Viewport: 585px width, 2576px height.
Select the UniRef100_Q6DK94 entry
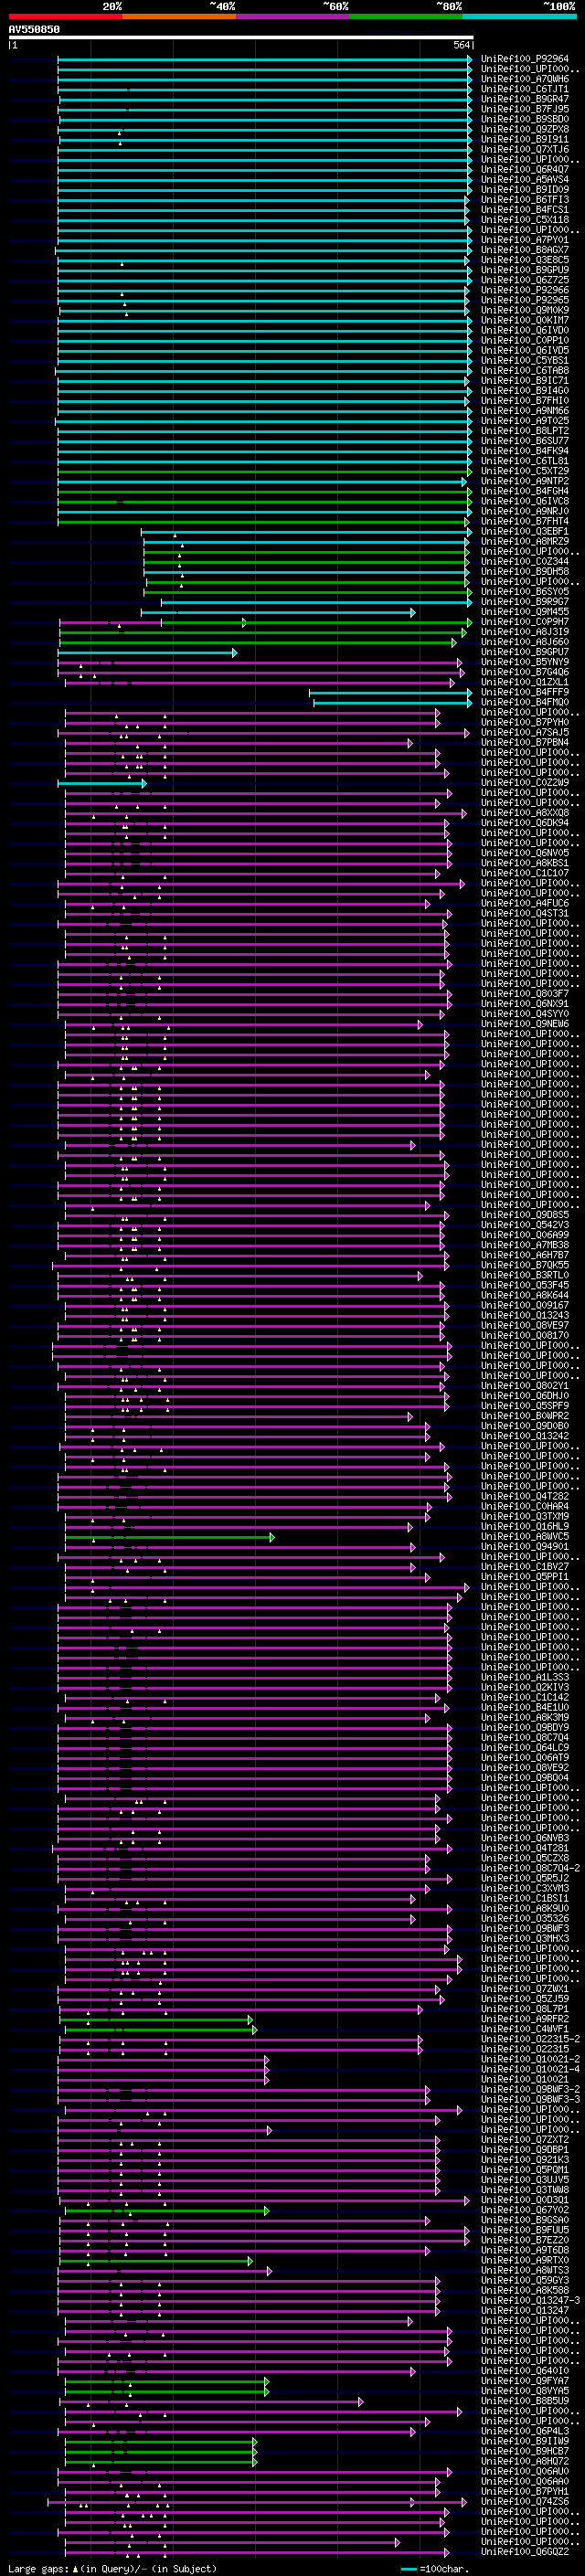(x=525, y=823)
